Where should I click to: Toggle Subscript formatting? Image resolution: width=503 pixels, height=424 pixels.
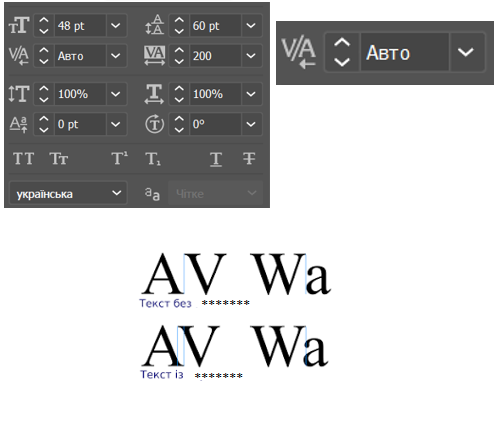(153, 159)
